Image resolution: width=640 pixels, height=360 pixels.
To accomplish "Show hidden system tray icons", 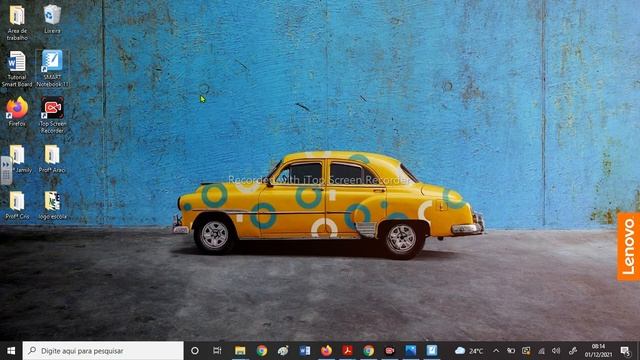I will pos(496,351).
